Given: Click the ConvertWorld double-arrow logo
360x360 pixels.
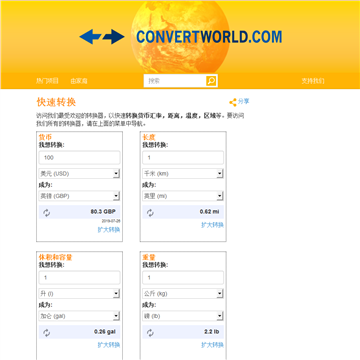Looking at the screenshot, I should (x=102, y=37).
